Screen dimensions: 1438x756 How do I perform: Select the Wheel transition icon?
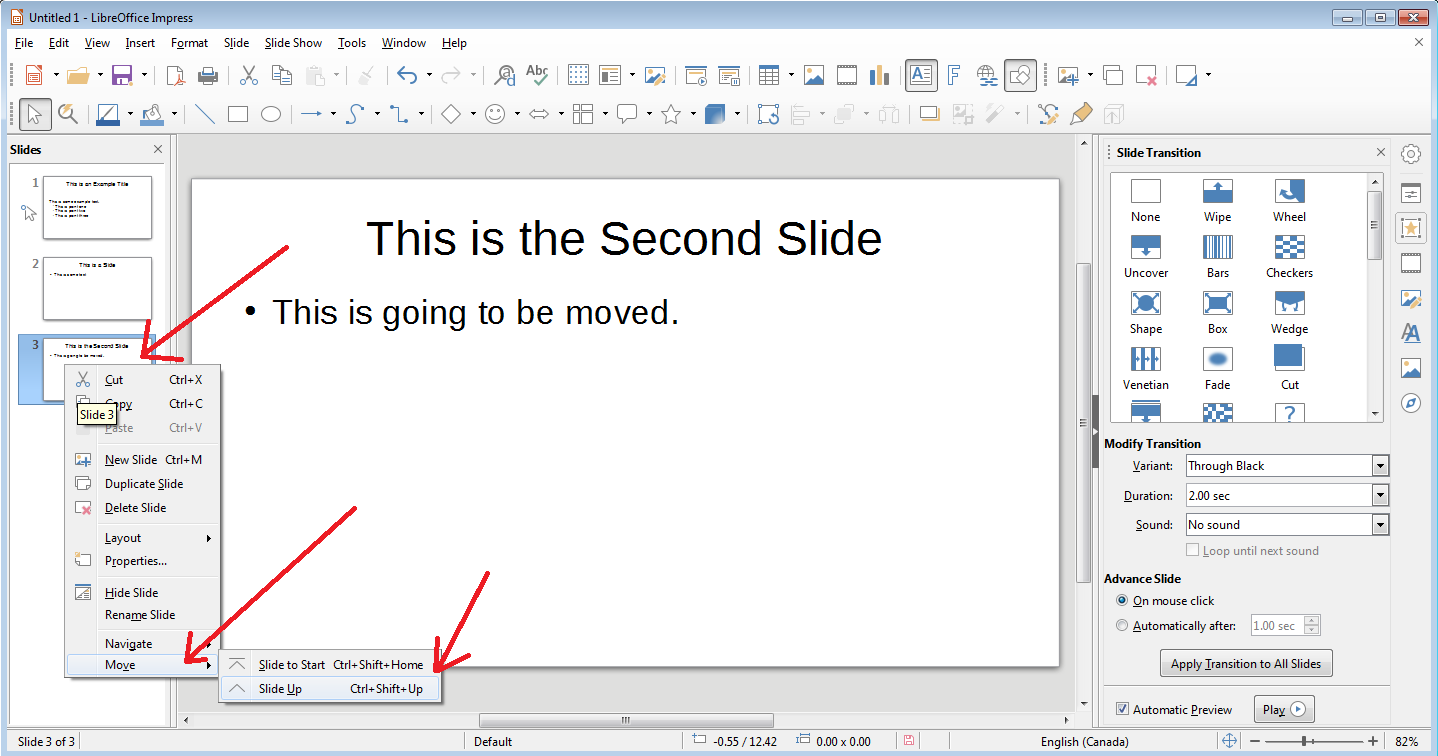click(1289, 200)
